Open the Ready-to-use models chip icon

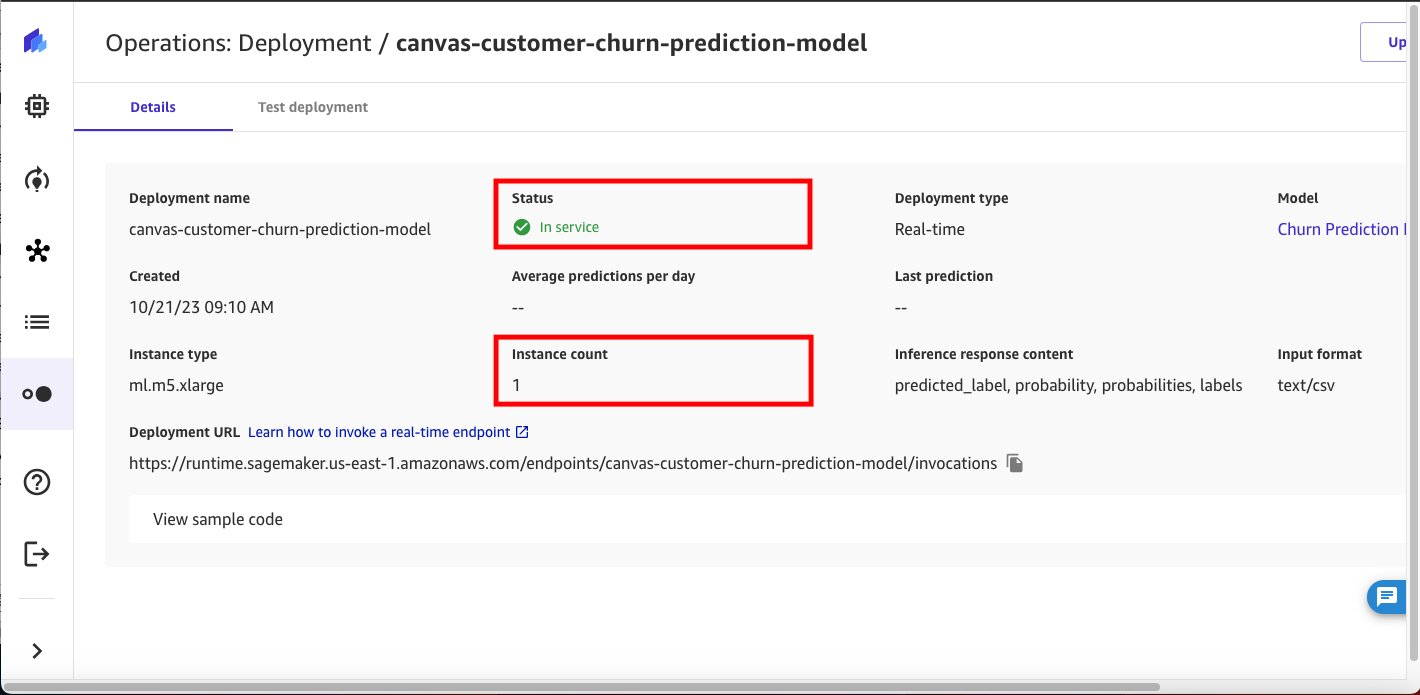[37, 106]
